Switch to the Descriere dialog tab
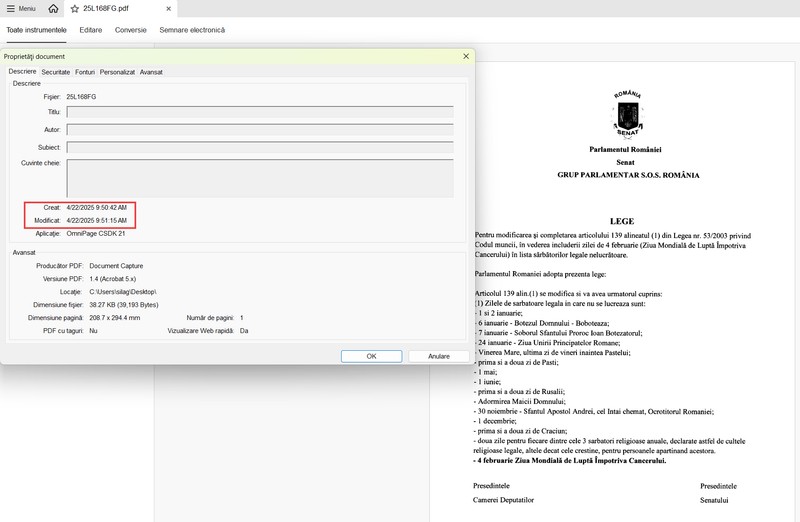The width and height of the screenshot is (800, 522). point(22,71)
